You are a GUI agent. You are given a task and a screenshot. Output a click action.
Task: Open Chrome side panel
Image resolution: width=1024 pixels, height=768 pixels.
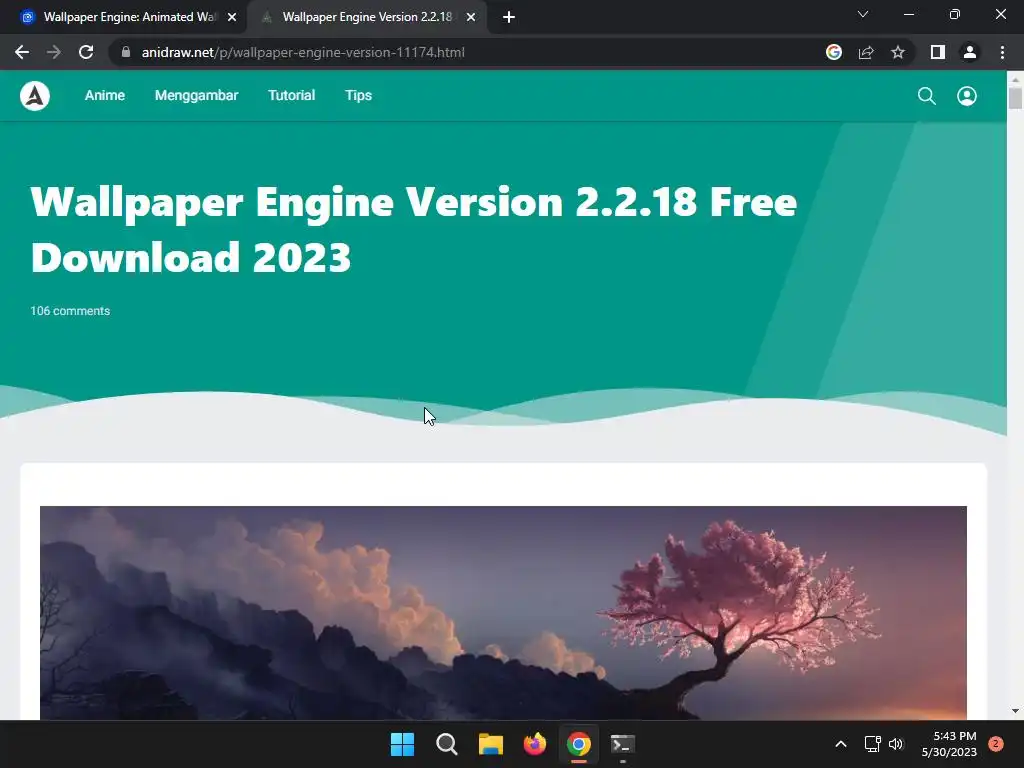[937, 52]
